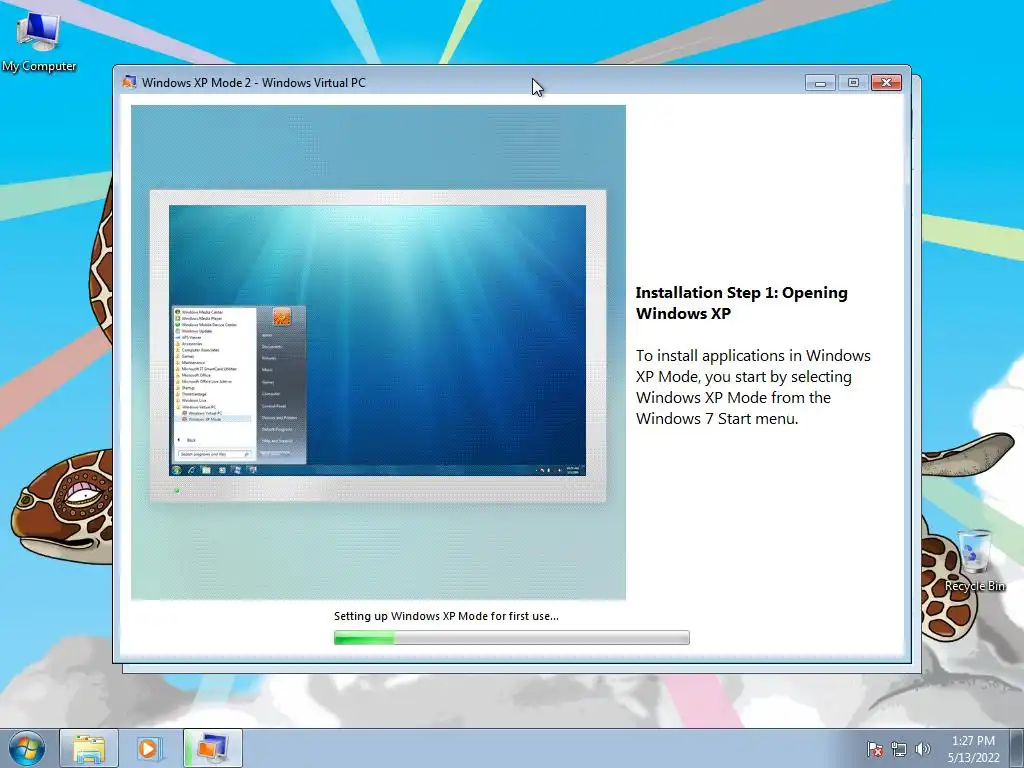Screen dimensions: 1024x768
Task: Click the network tray icon
Action: 899,749
